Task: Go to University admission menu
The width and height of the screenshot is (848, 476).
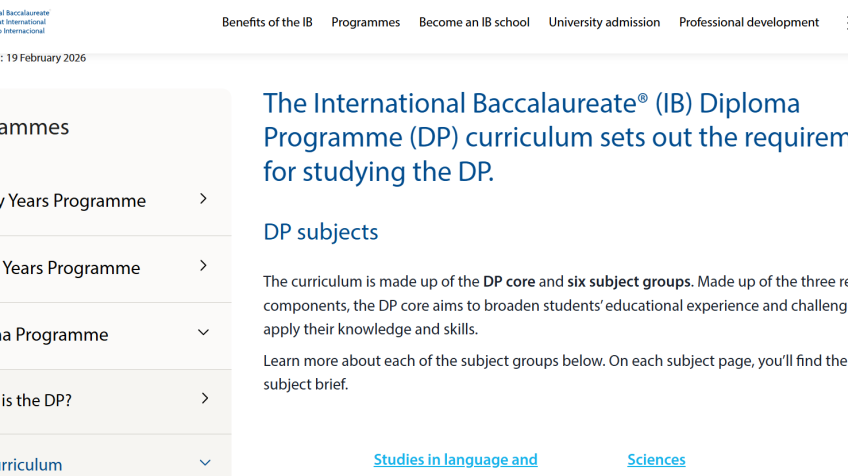Action: pos(604,22)
